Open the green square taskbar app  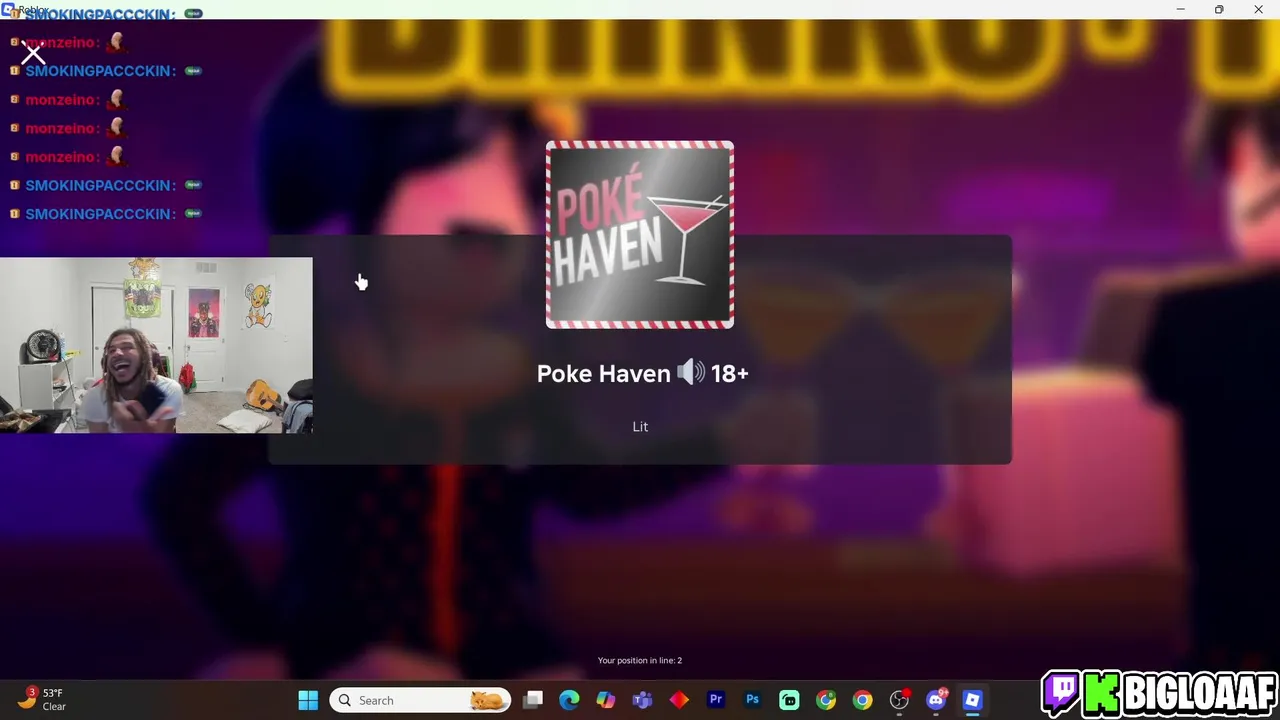[x=789, y=700]
